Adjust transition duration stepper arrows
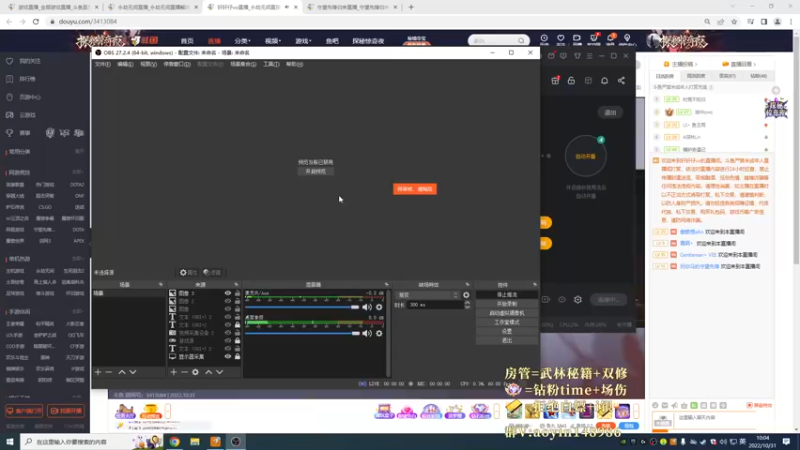 click(467, 305)
